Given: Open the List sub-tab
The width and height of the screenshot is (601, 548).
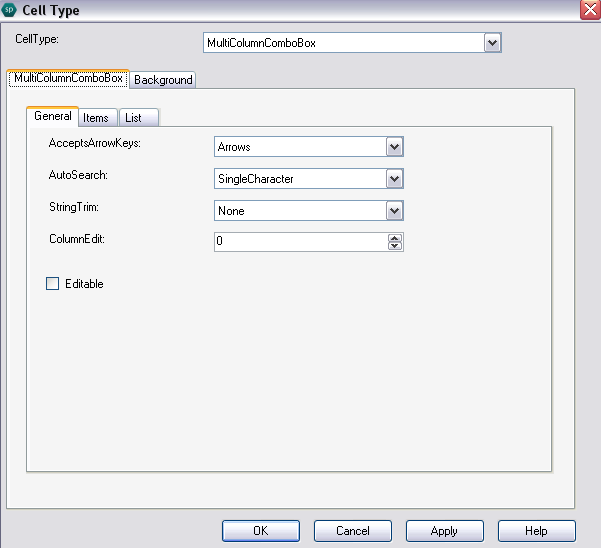Looking at the screenshot, I should coord(139,118).
